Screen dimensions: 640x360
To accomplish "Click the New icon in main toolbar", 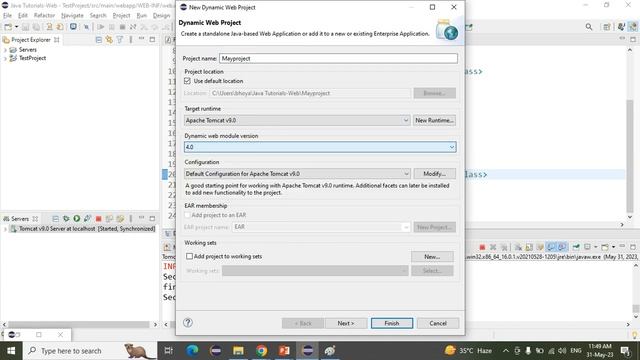I will click(8, 27).
